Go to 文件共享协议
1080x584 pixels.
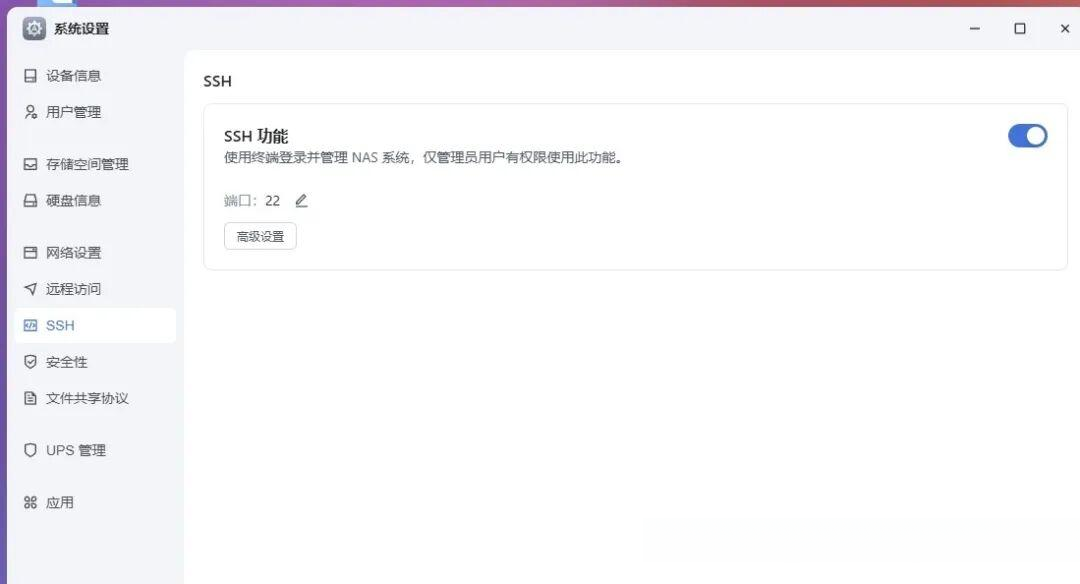(x=87, y=398)
